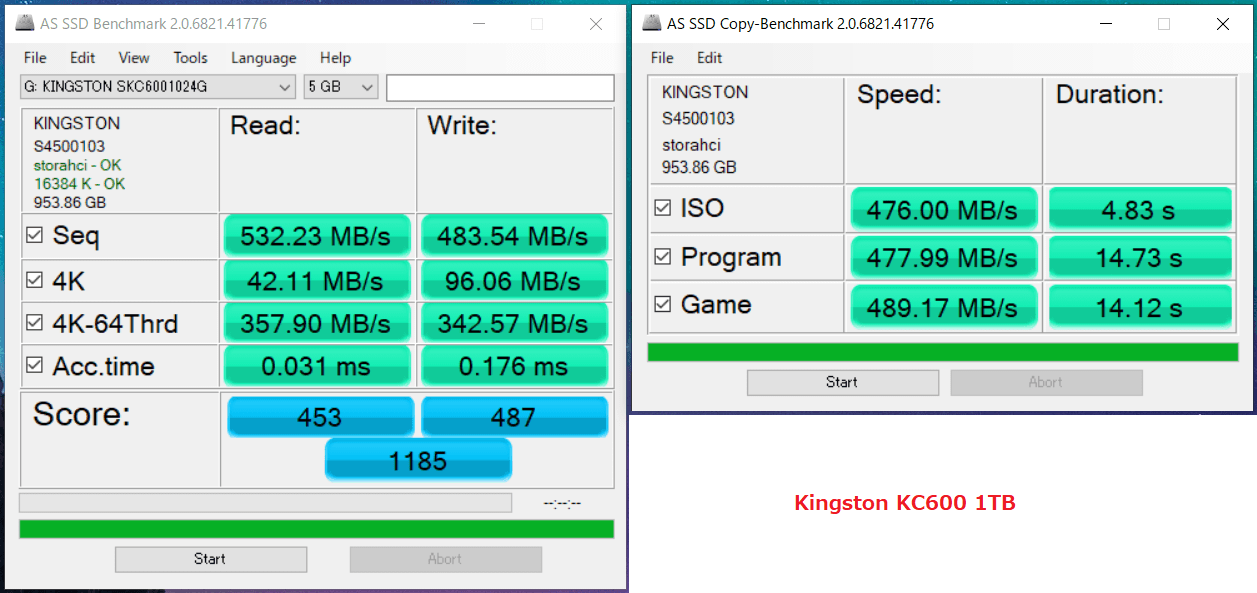Screen dimensions: 1257x593
Task: Uncheck the Seq test checkbox
Action: tap(35, 236)
